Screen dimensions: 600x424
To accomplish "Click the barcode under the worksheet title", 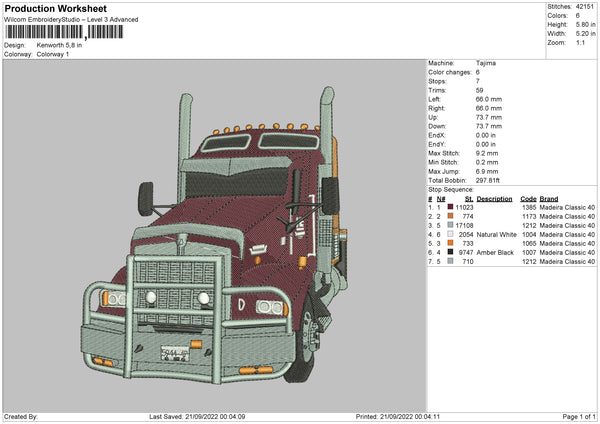I will click(x=63, y=32).
